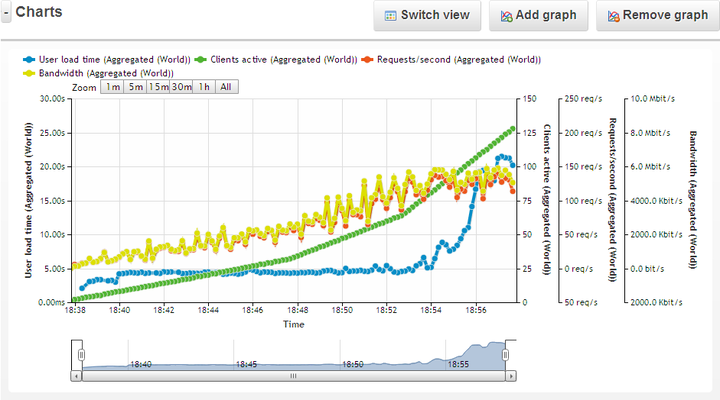Select the 1h zoom range
The height and width of the screenshot is (400, 720).
[204, 88]
